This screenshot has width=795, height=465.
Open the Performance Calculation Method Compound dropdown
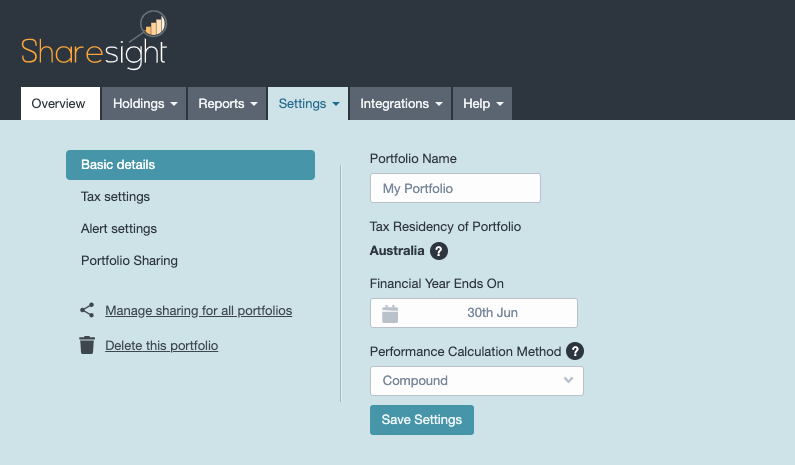point(476,381)
